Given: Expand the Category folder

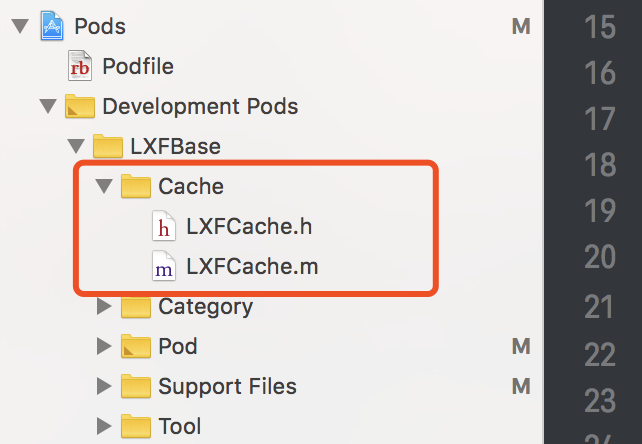Looking at the screenshot, I should coord(104,306).
